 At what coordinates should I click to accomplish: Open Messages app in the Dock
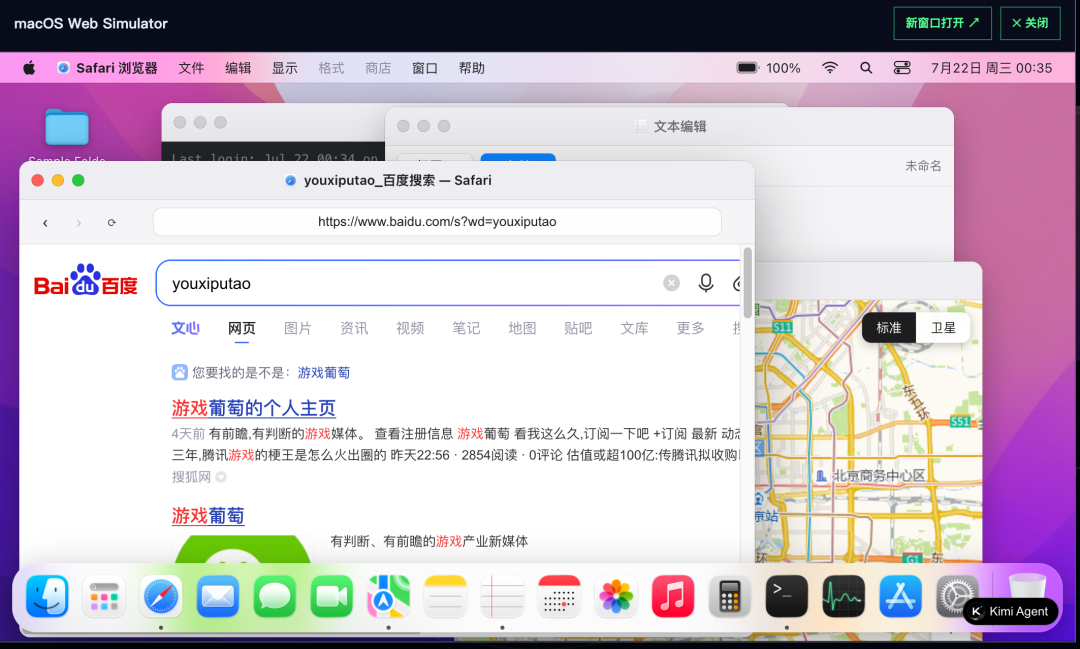pyautogui.click(x=275, y=596)
